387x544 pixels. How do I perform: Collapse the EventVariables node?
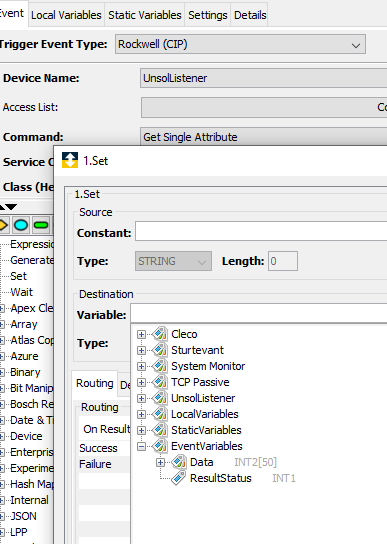click(x=141, y=447)
